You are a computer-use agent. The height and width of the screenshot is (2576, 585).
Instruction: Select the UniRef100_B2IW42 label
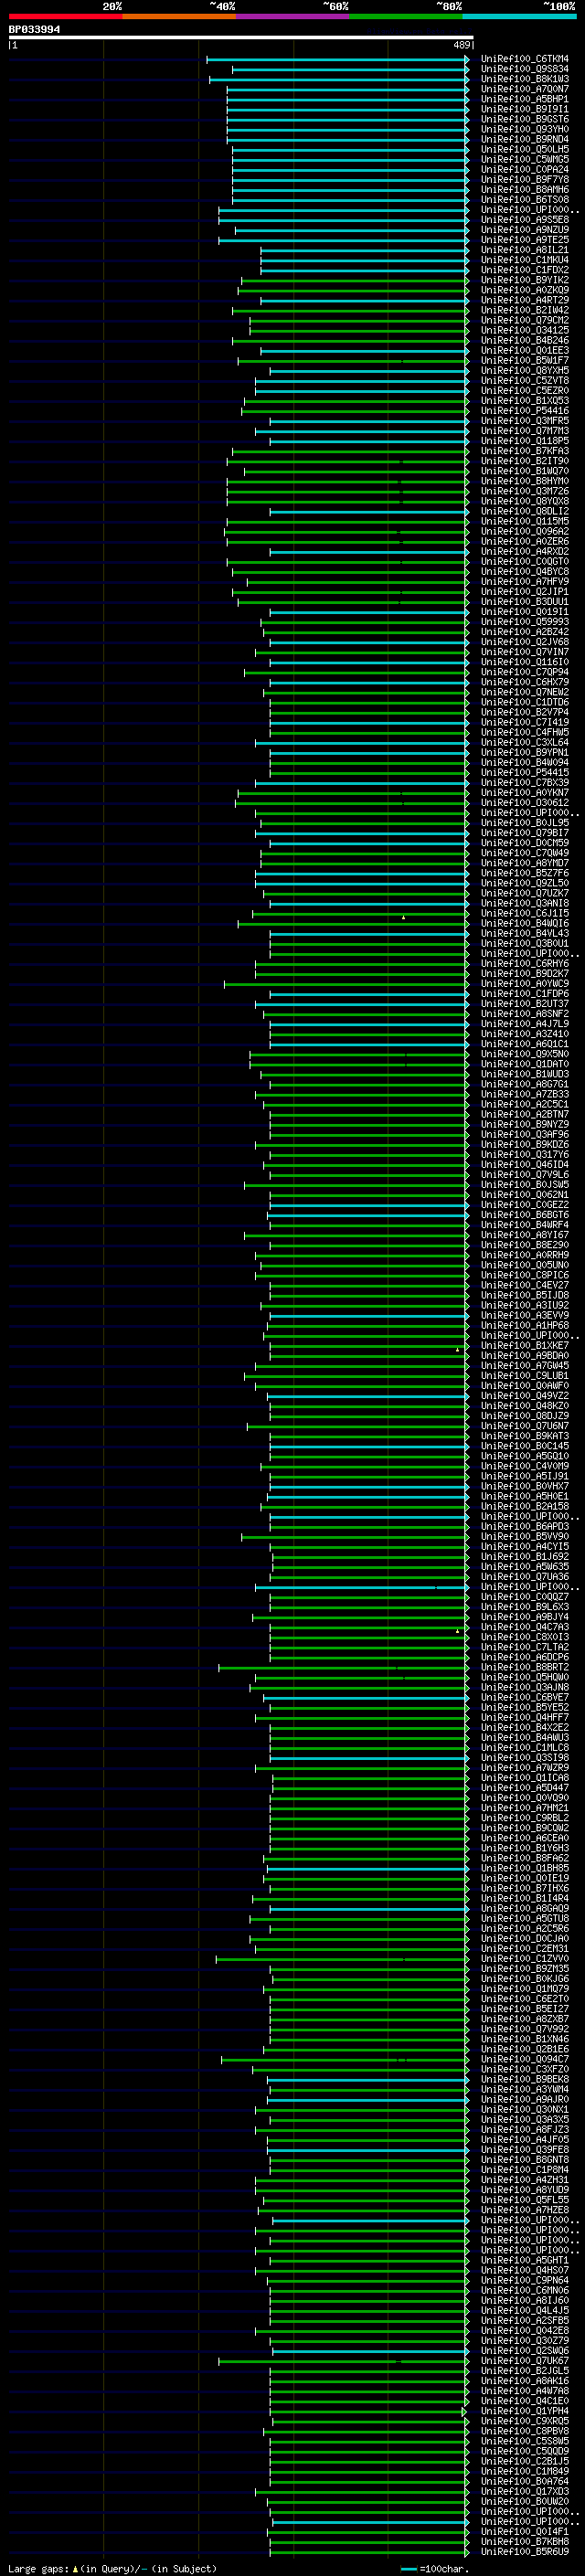coord(524,310)
